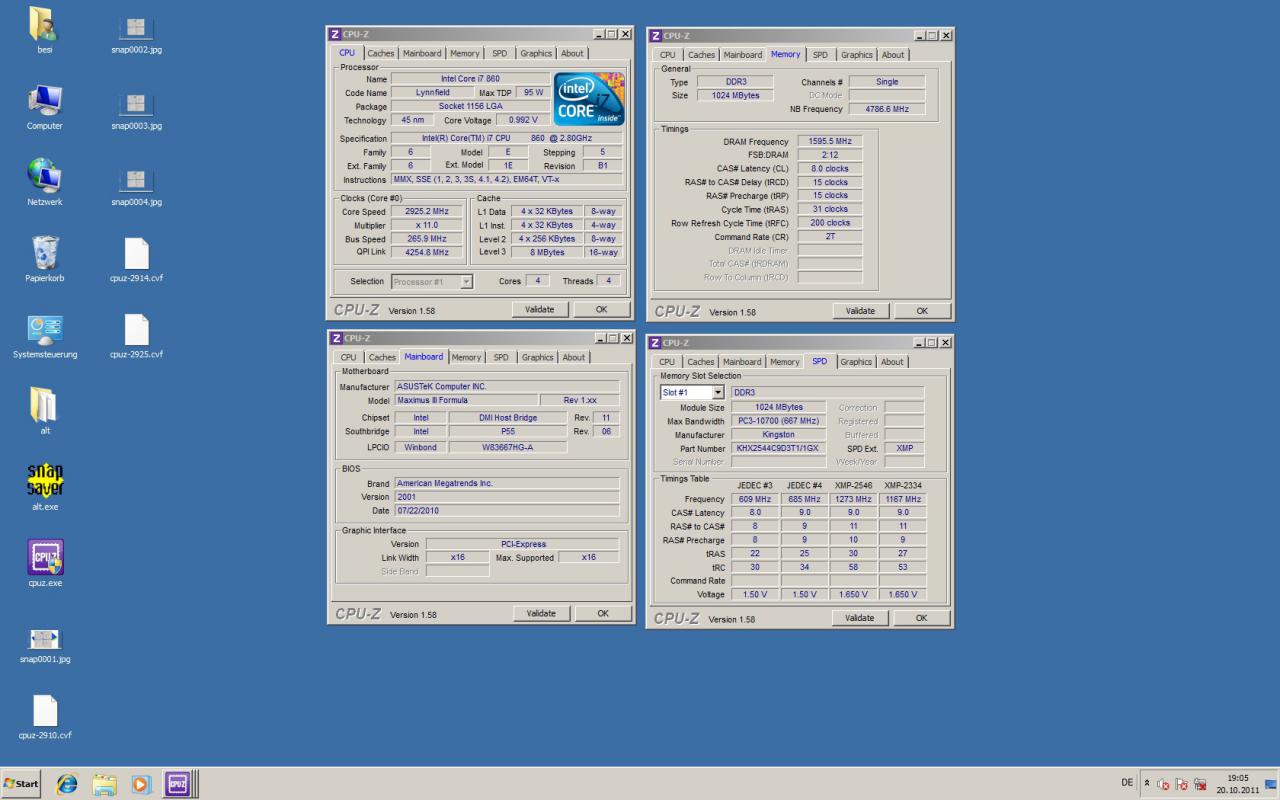1280x800 pixels.
Task: Click the Intel Core i7 logo
Action: [x=589, y=97]
